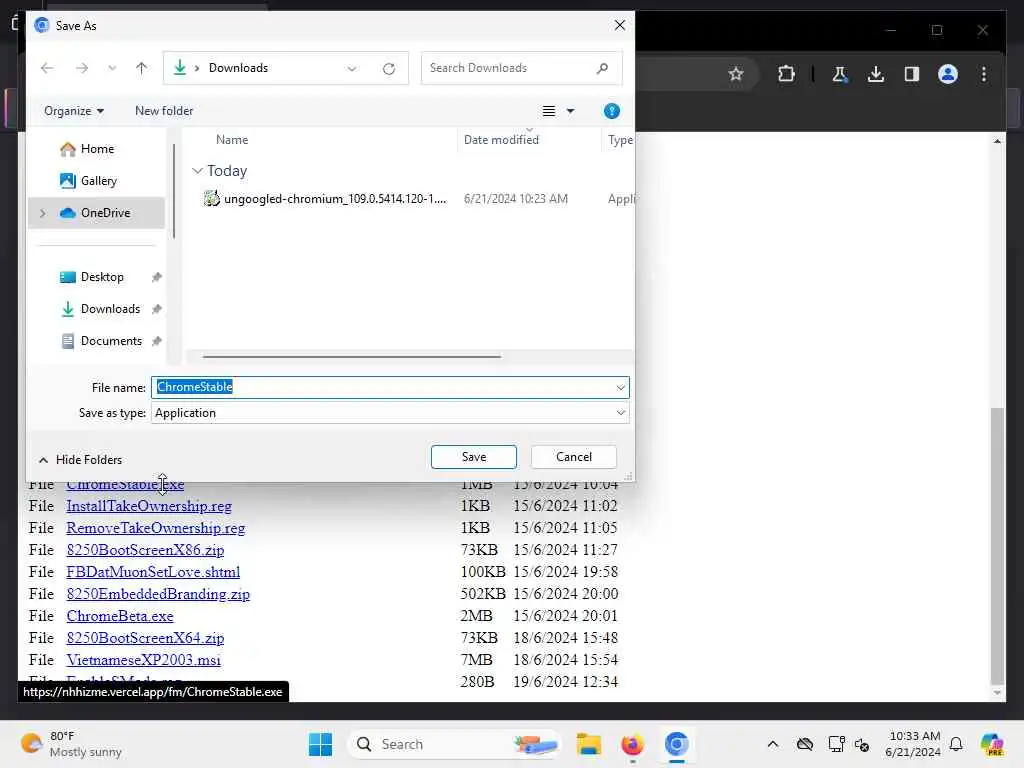Open the browser three-dot menu
This screenshot has width=1024, height=768.
984,74
